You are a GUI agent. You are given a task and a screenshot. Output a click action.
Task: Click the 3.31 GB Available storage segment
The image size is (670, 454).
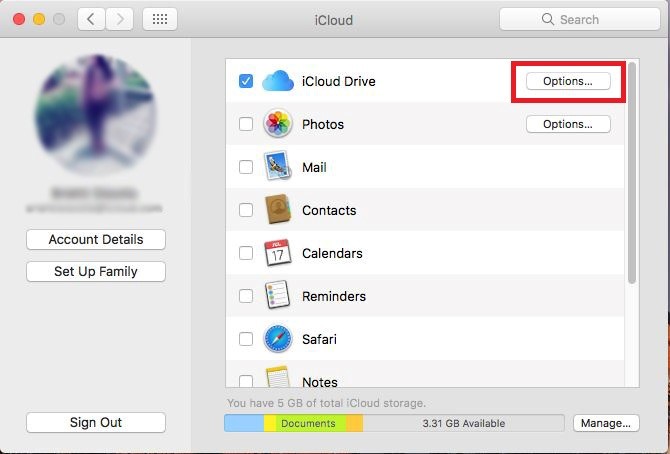coord(464,423)
